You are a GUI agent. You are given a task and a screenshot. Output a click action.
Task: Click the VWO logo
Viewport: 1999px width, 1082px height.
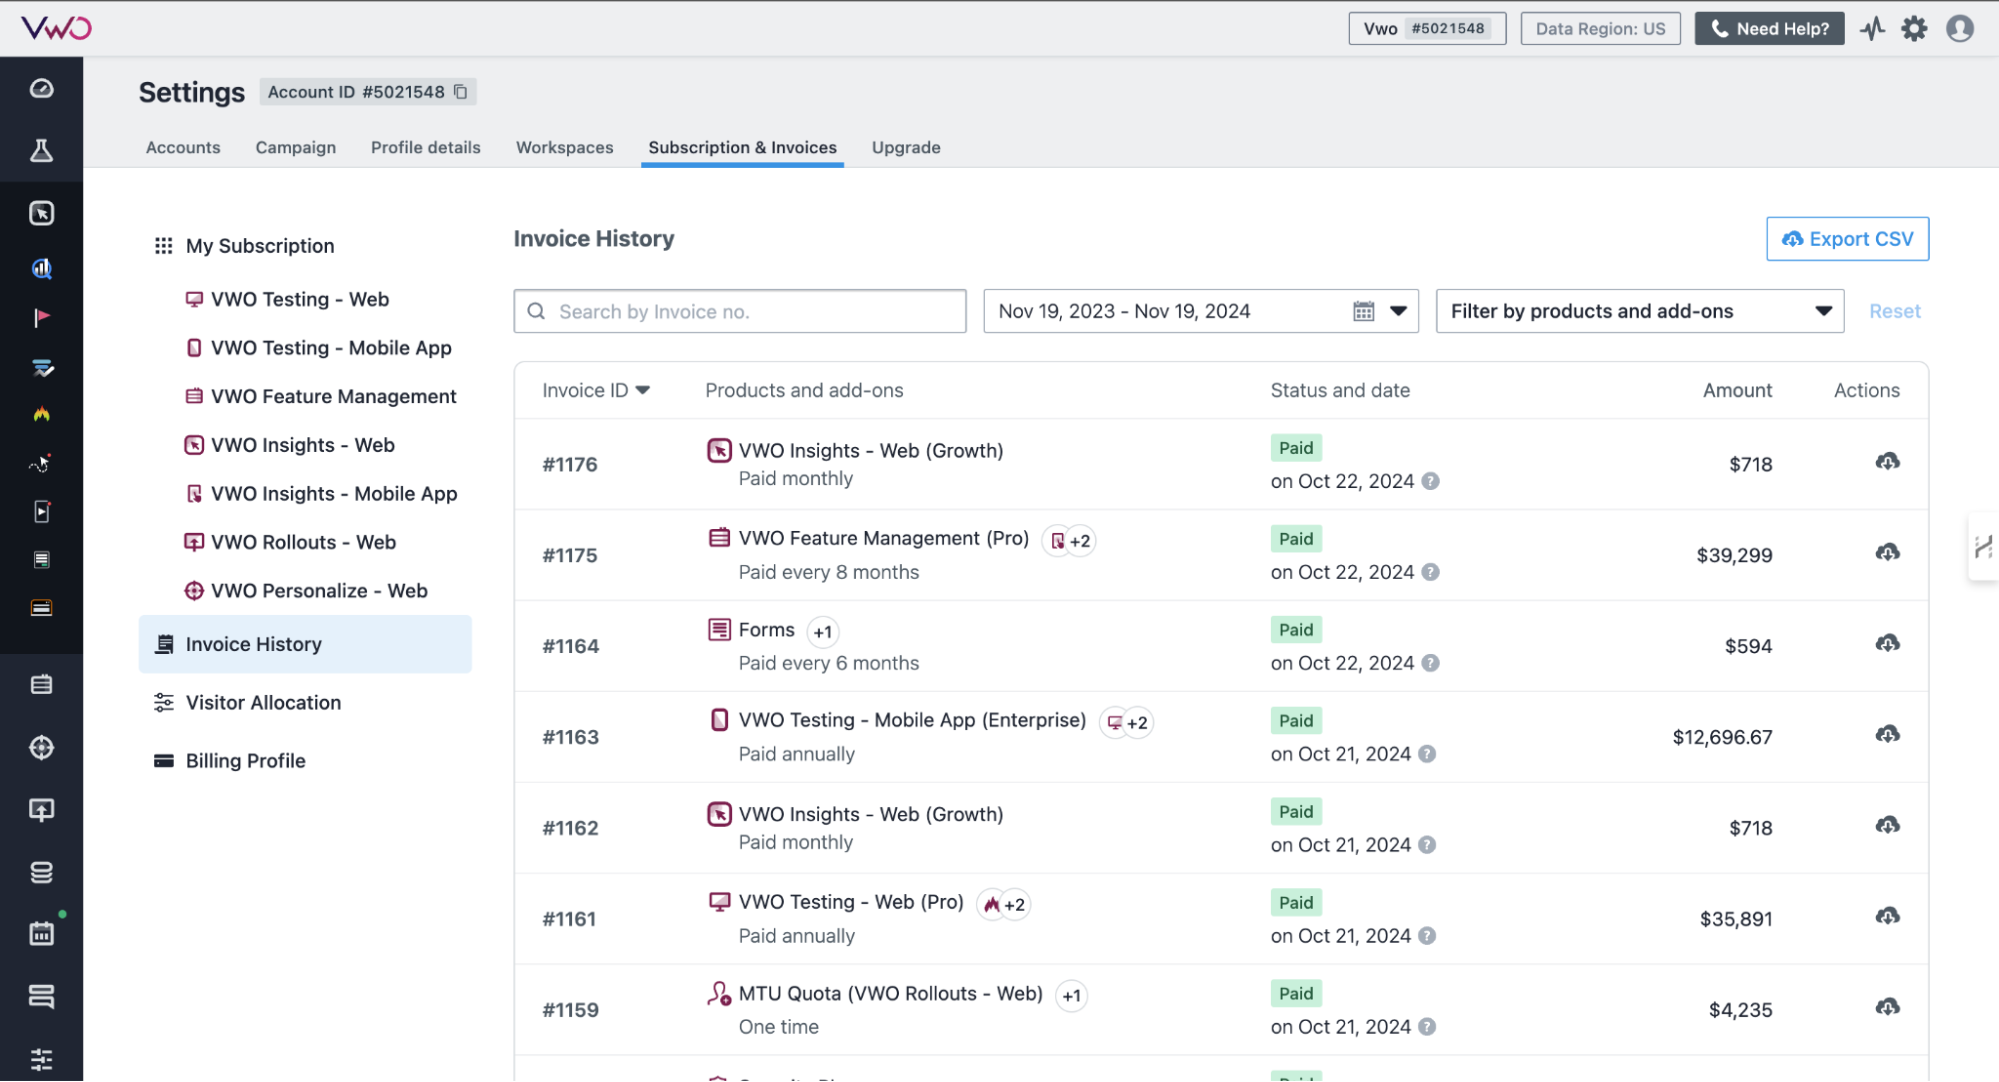pyautogui.click(x=56, y=27)
